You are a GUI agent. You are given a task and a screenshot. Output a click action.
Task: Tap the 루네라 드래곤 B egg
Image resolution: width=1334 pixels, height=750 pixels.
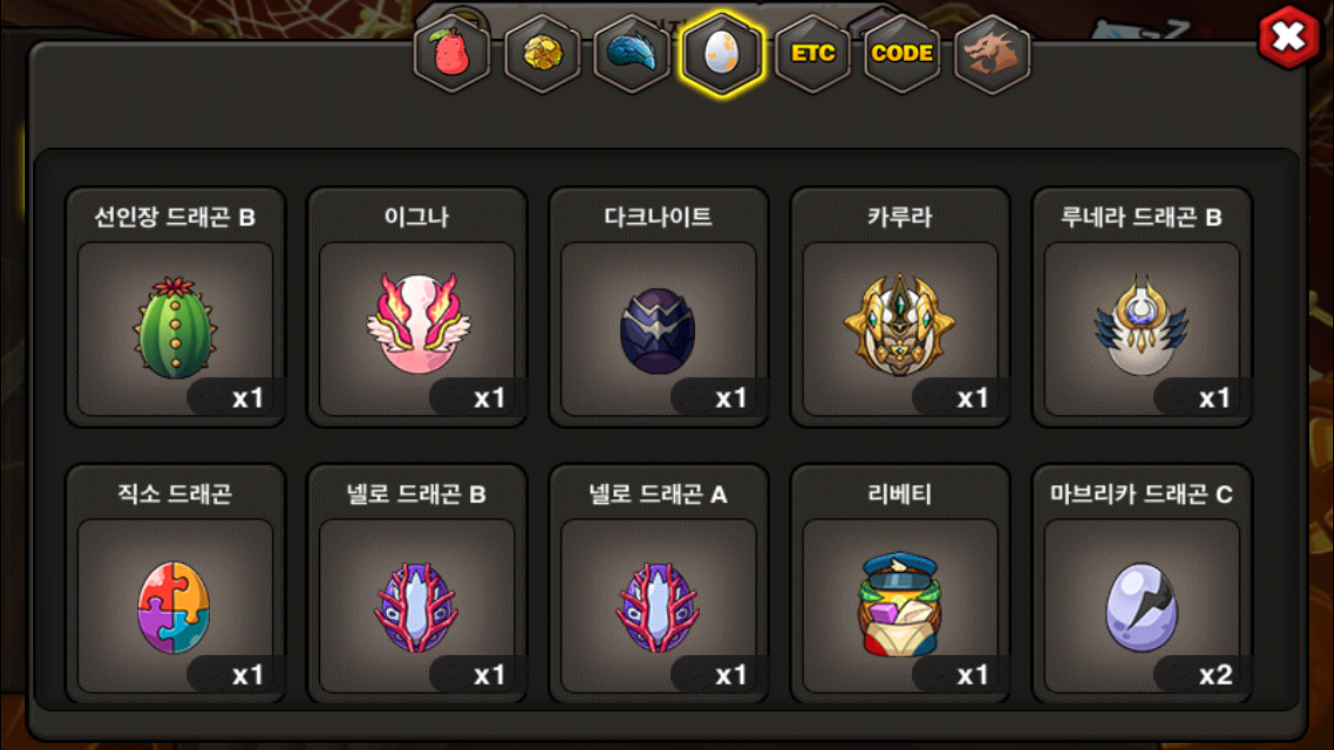[1142, 307]
